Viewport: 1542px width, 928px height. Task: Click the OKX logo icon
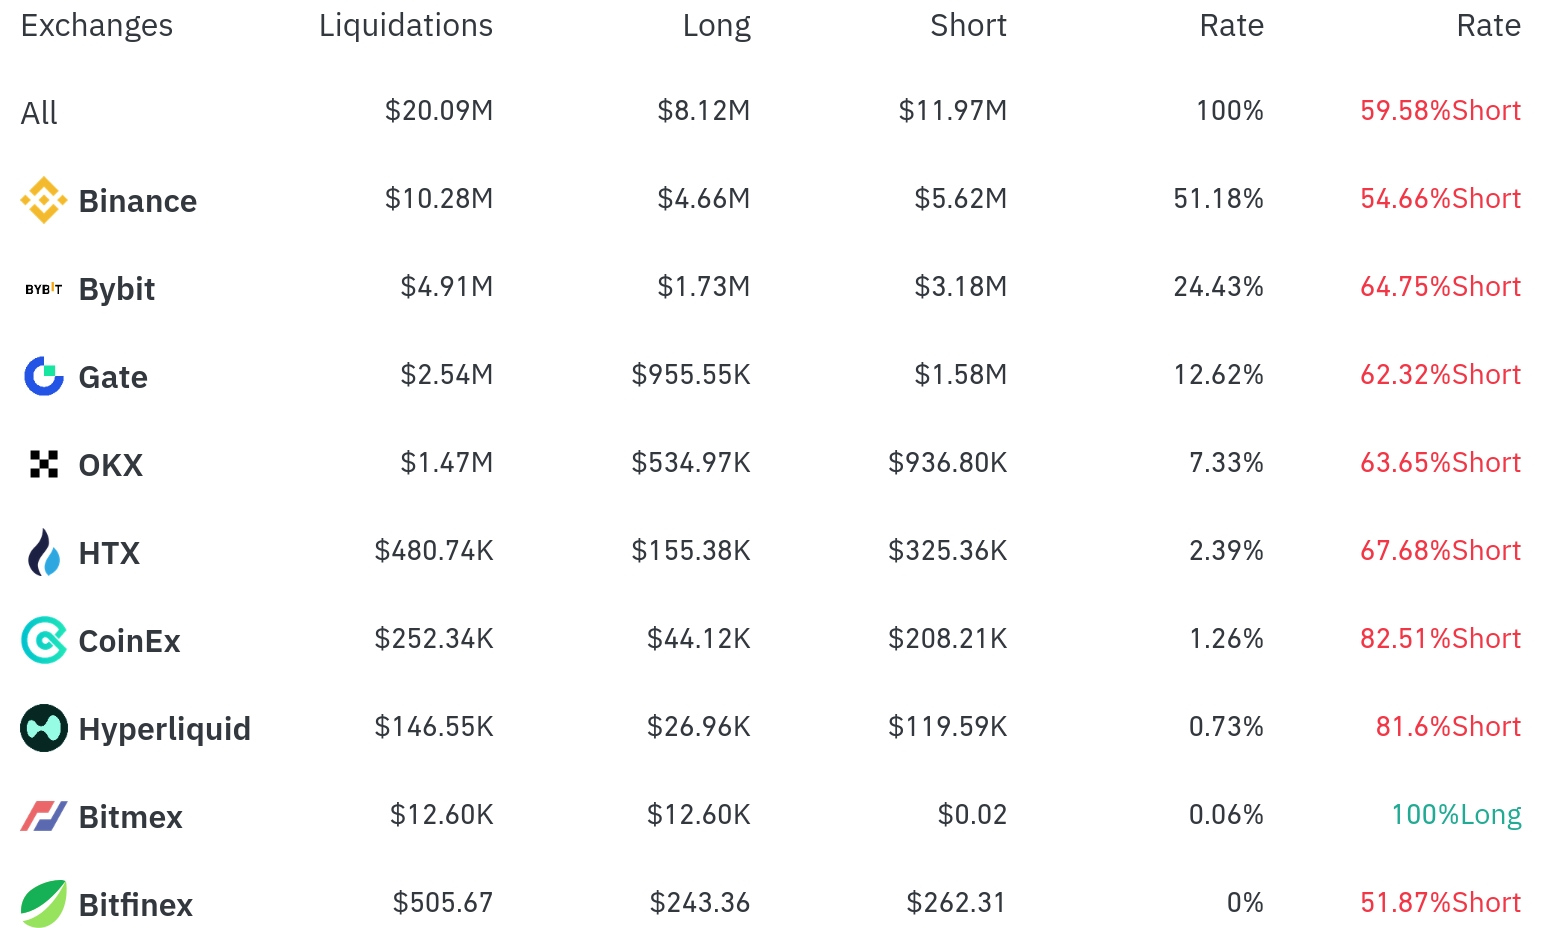[43, 464]
